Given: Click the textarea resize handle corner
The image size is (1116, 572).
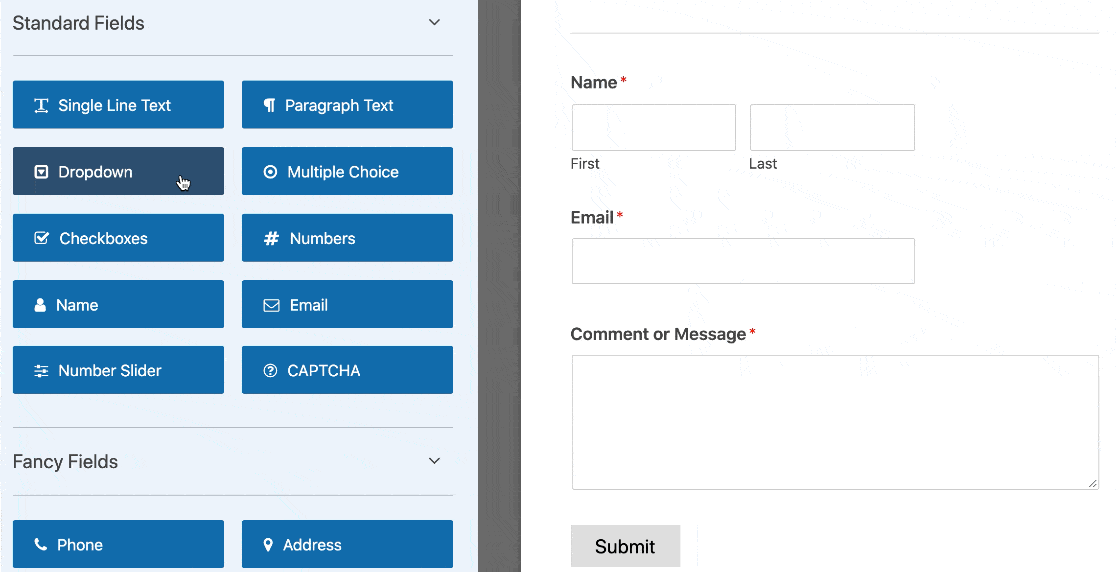Looking at the screenshot, I should click(1093, 484).
